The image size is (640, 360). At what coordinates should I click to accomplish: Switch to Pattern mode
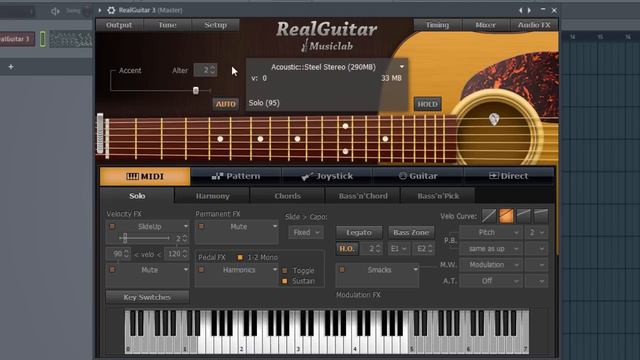236,176
